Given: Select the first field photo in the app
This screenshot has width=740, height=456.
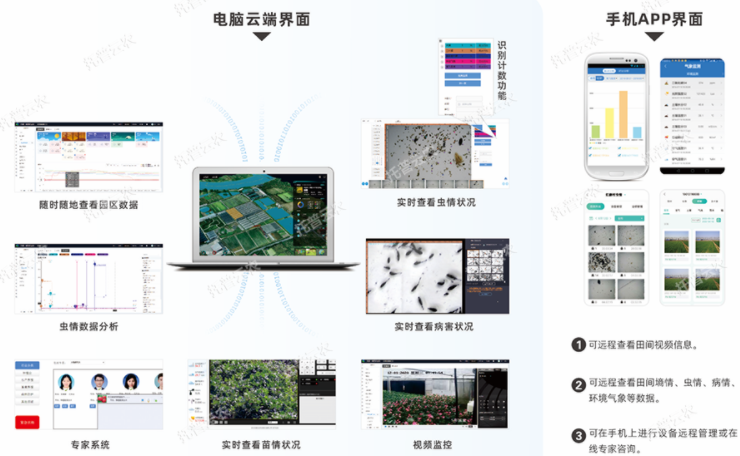Looking at the screenshot, I should tap(676, 242).
